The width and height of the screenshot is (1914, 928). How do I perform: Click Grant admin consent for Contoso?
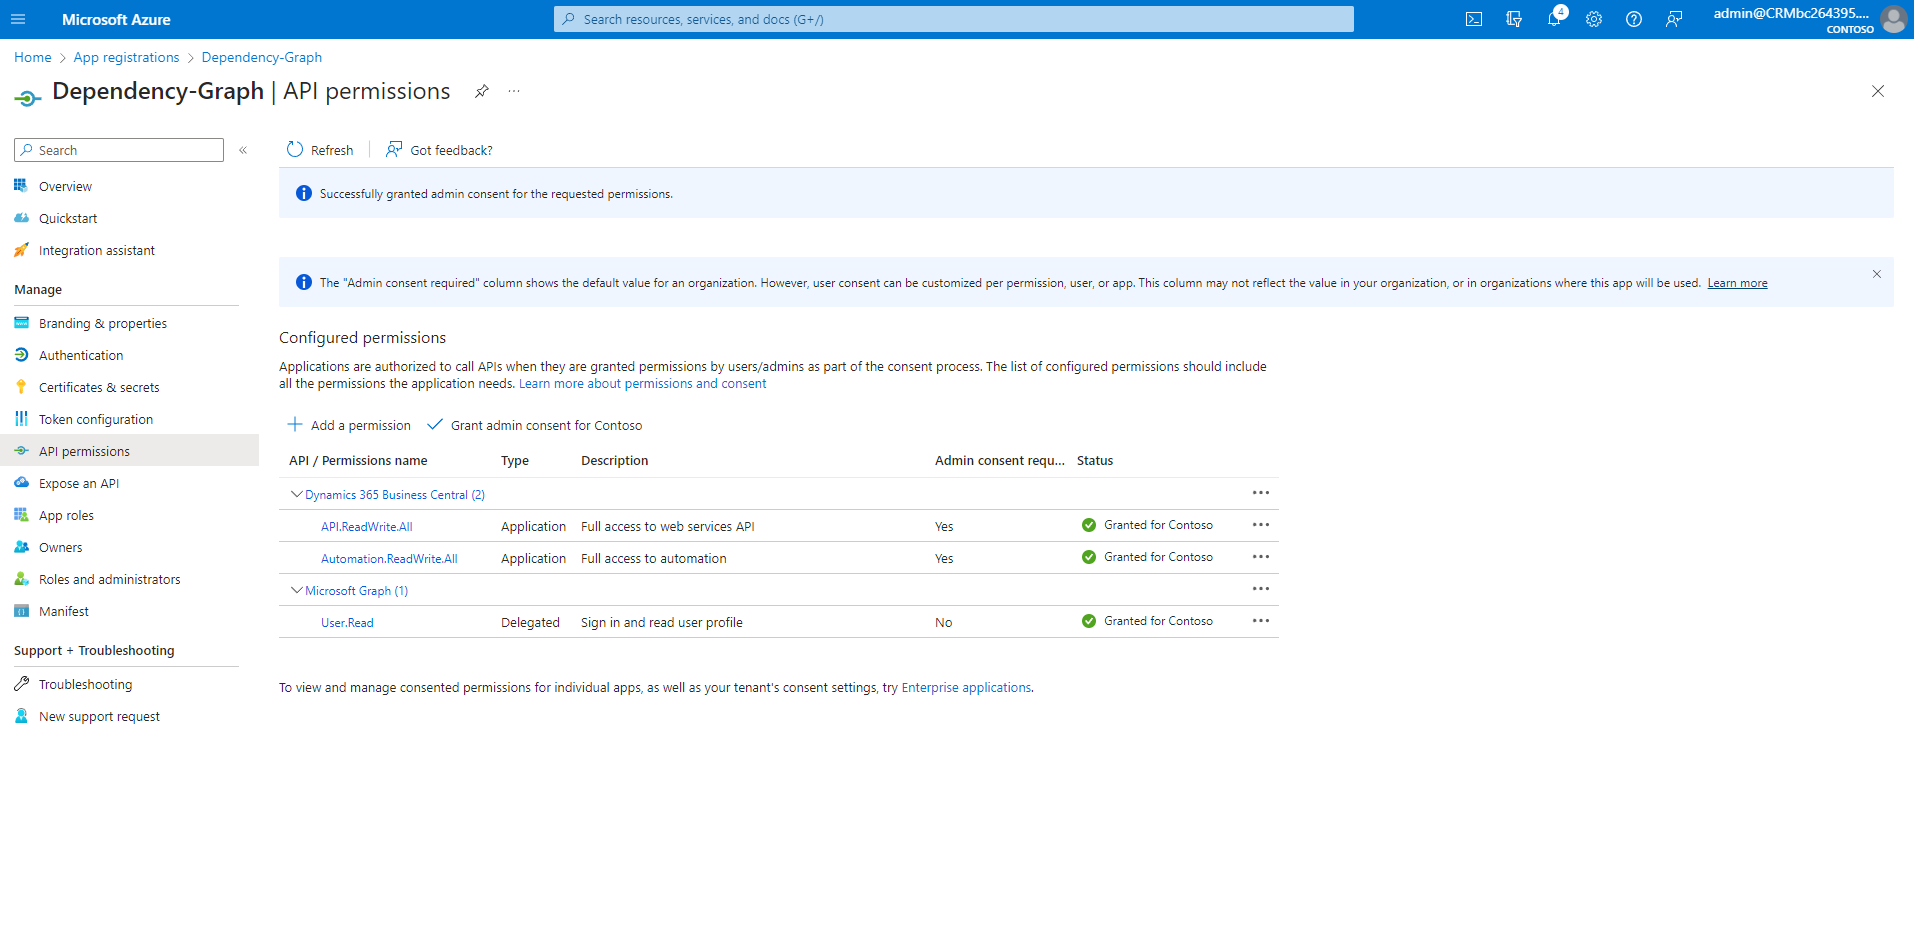[x=535, y=425]
